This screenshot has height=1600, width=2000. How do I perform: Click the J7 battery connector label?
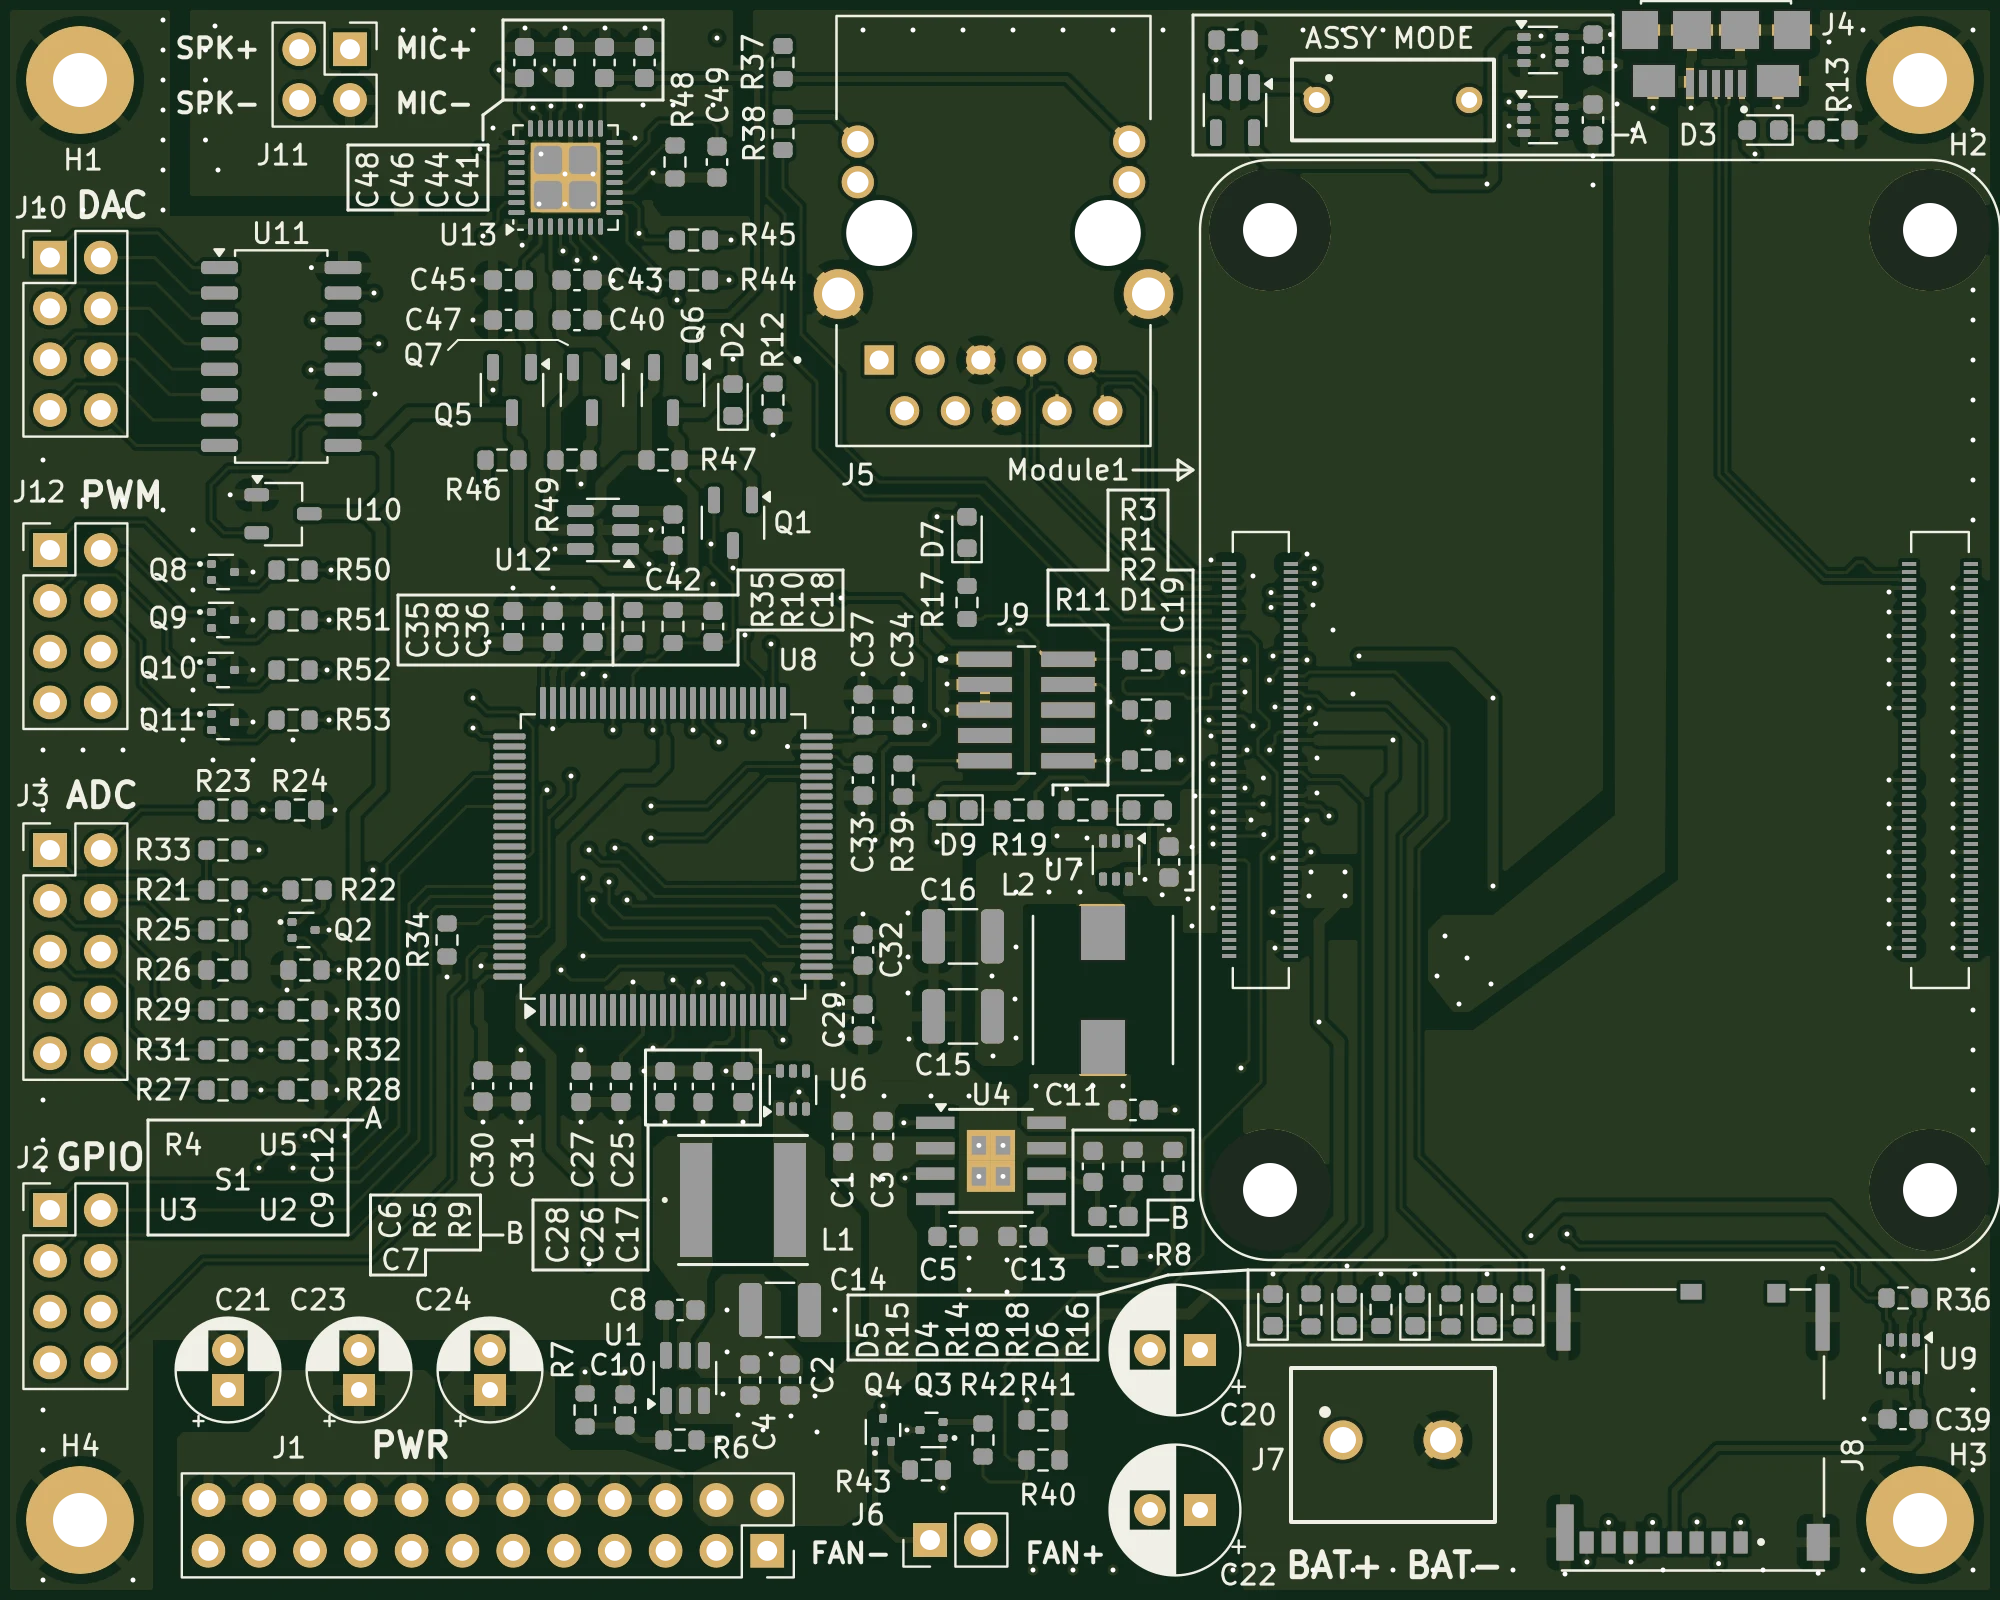point(1267,1460)
